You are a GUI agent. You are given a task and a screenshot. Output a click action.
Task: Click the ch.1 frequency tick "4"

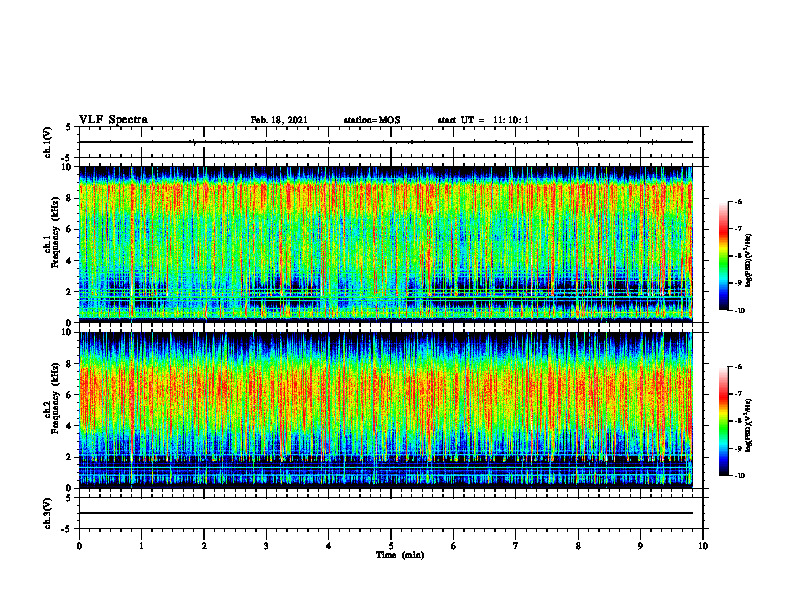[70, 261]
